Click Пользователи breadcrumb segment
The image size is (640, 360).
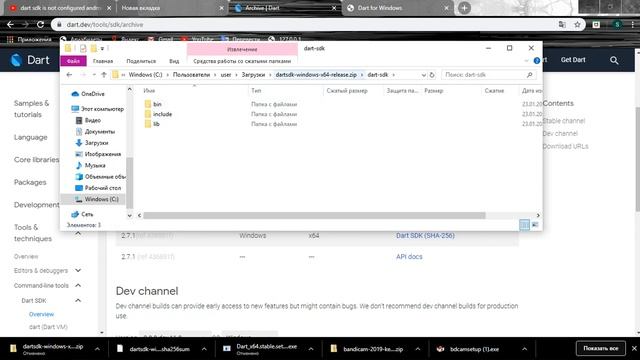pos(191,75)
